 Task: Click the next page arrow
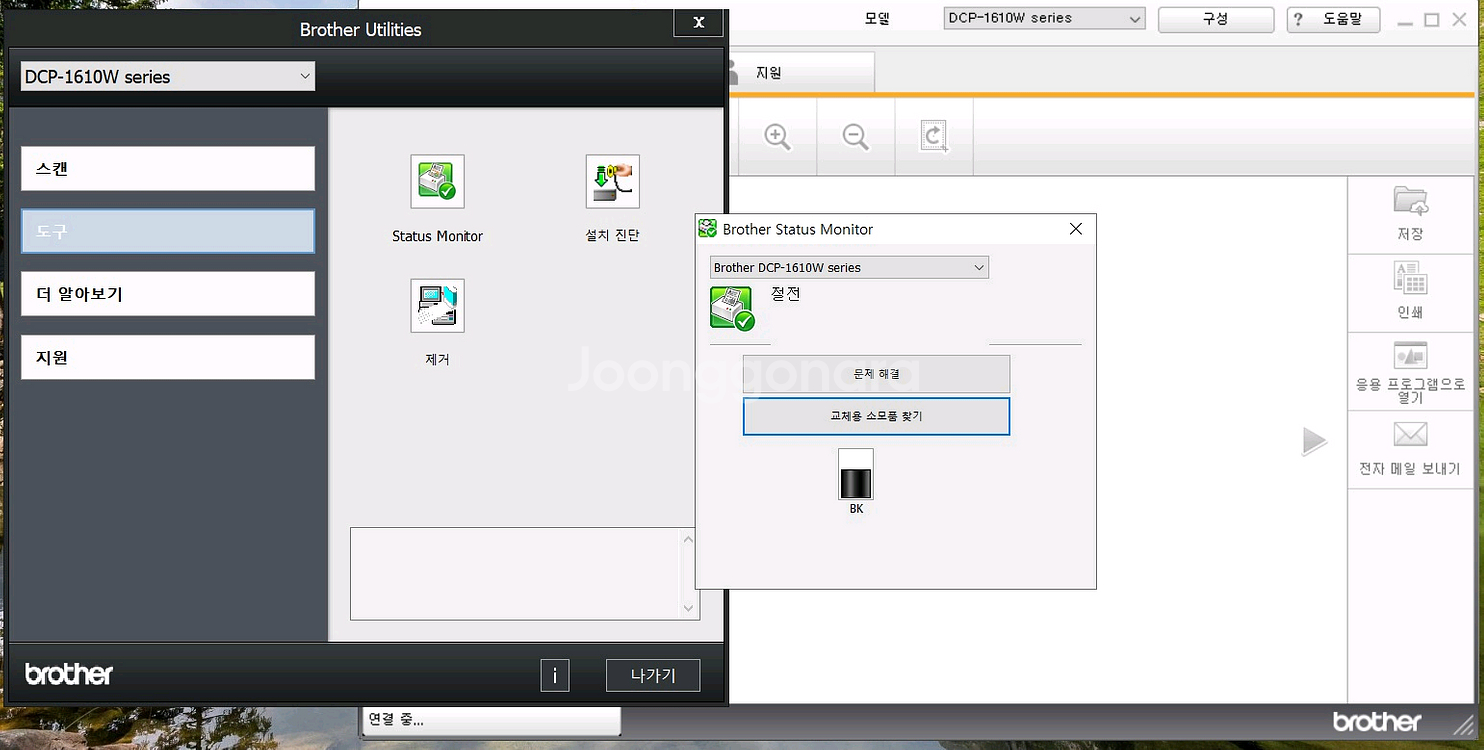tap(1314, 442)
